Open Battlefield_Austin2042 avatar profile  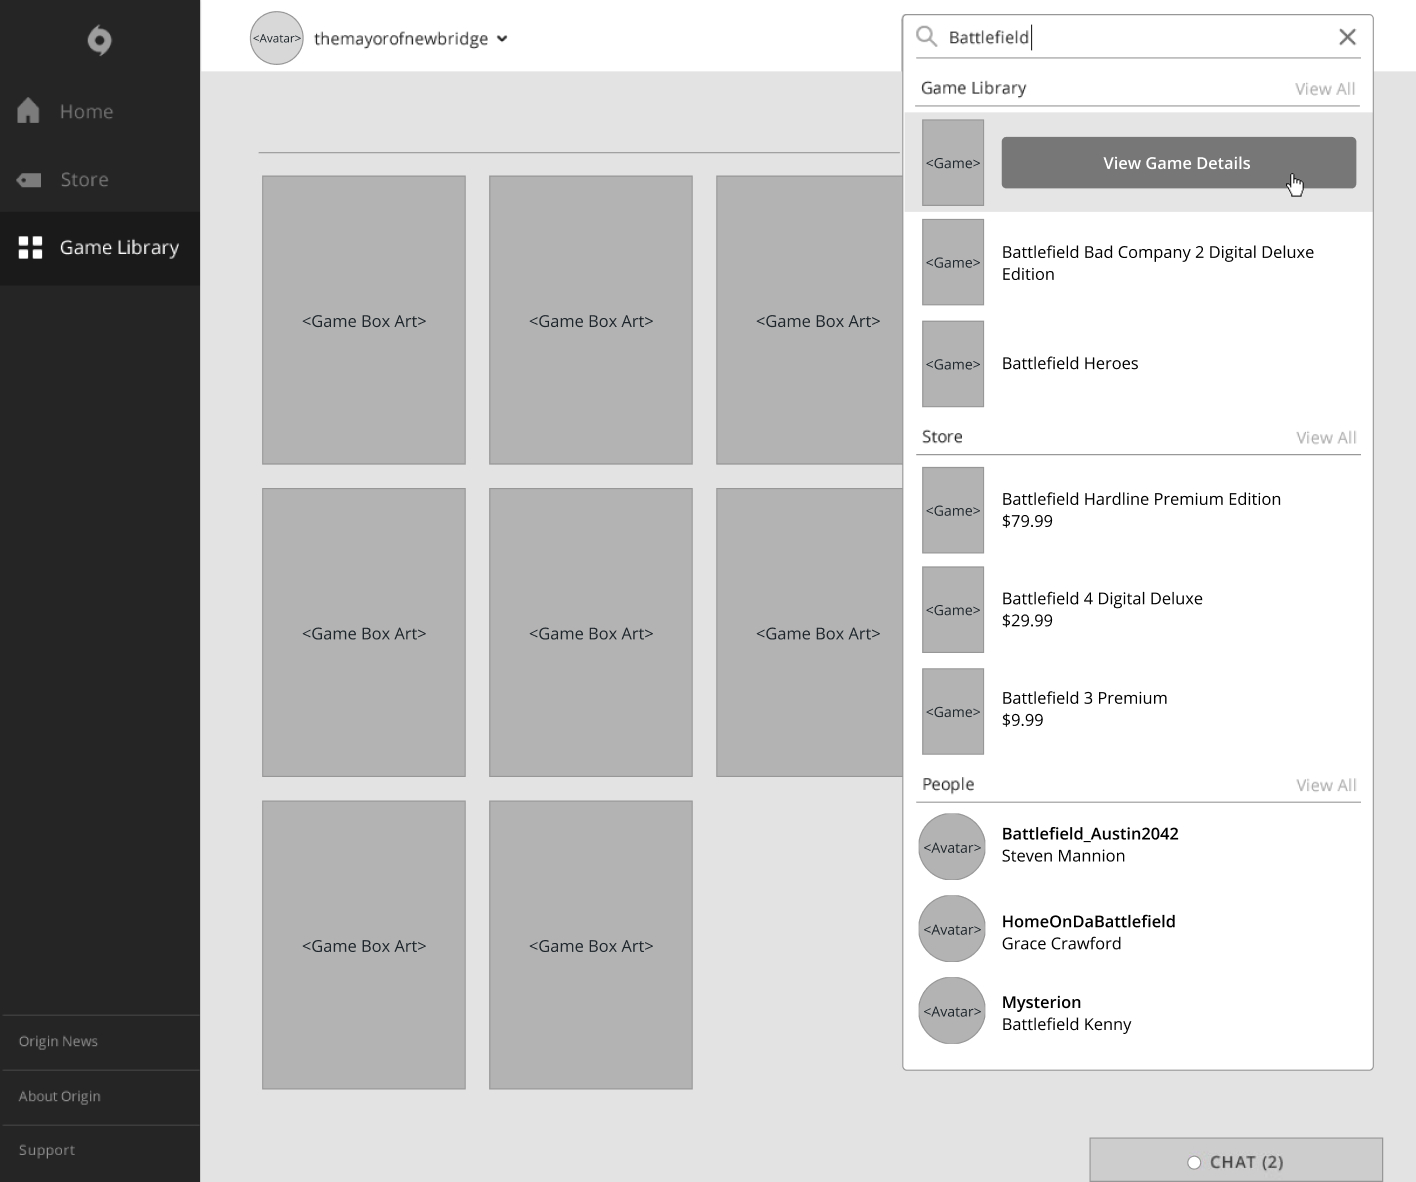[x=952, y=847]
